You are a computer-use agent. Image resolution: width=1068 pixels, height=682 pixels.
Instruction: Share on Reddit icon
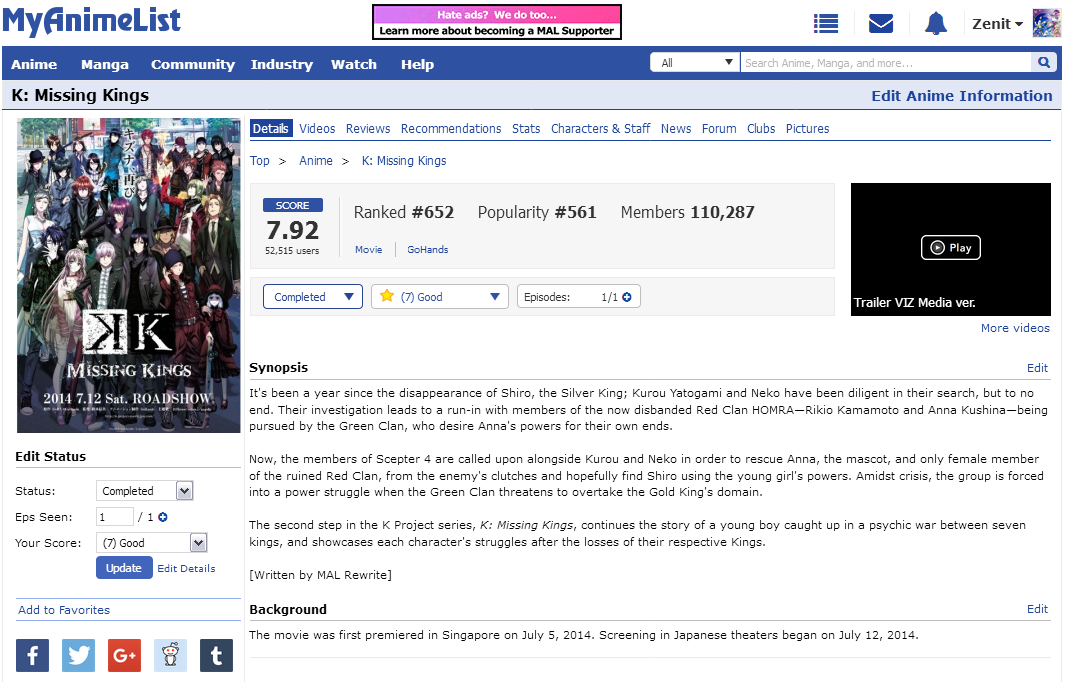click(170, 656)
